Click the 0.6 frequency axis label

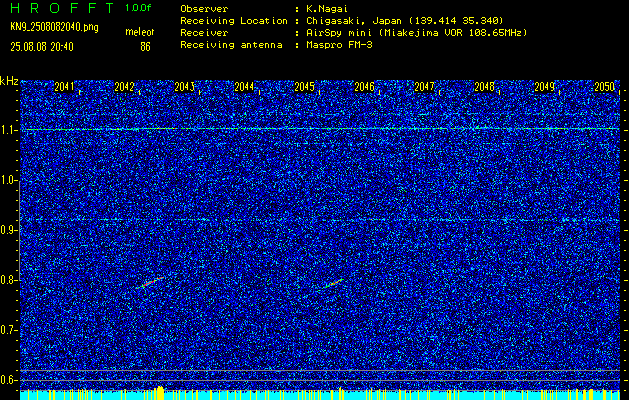pos(8,380)
